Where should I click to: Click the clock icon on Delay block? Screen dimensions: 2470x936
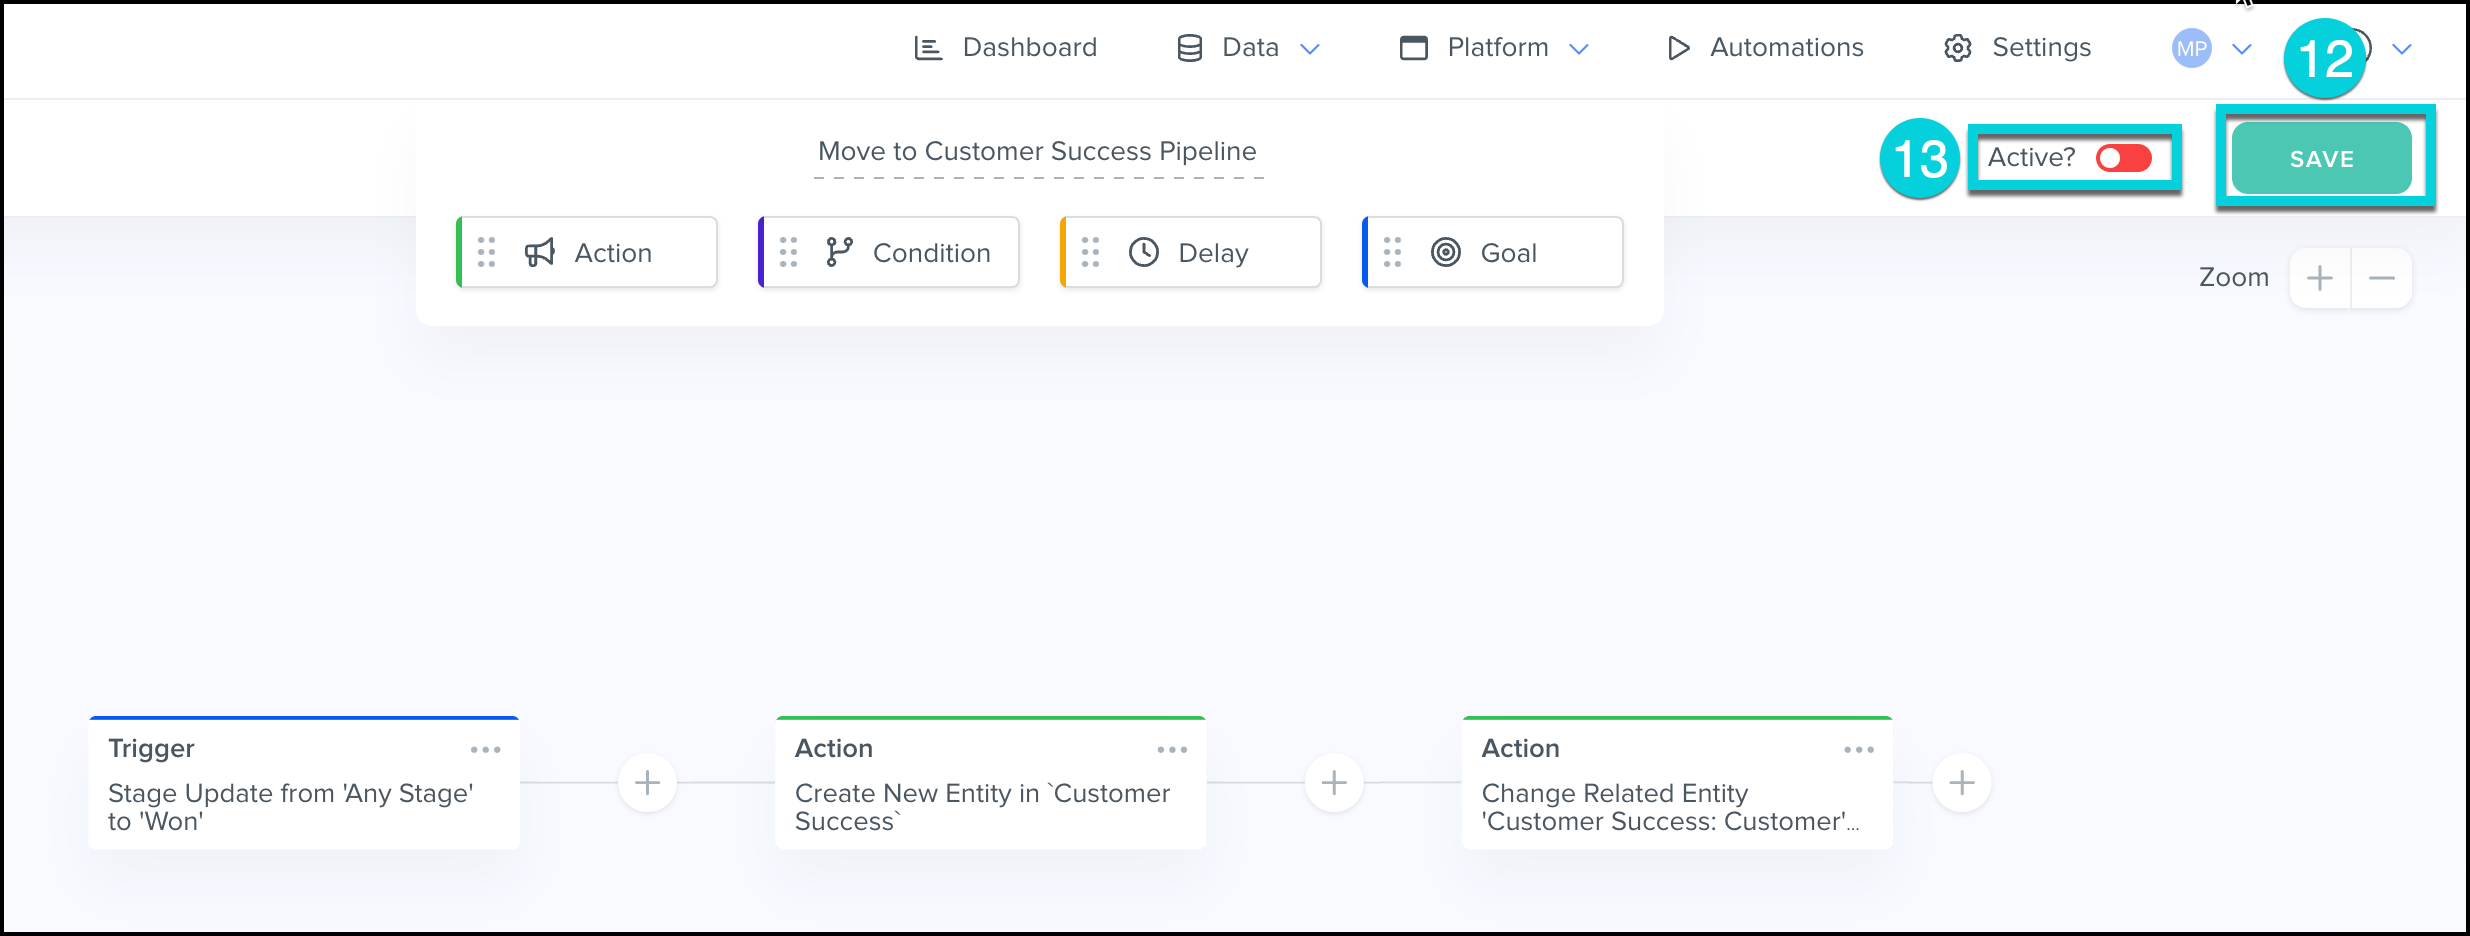pos(1144,252)
